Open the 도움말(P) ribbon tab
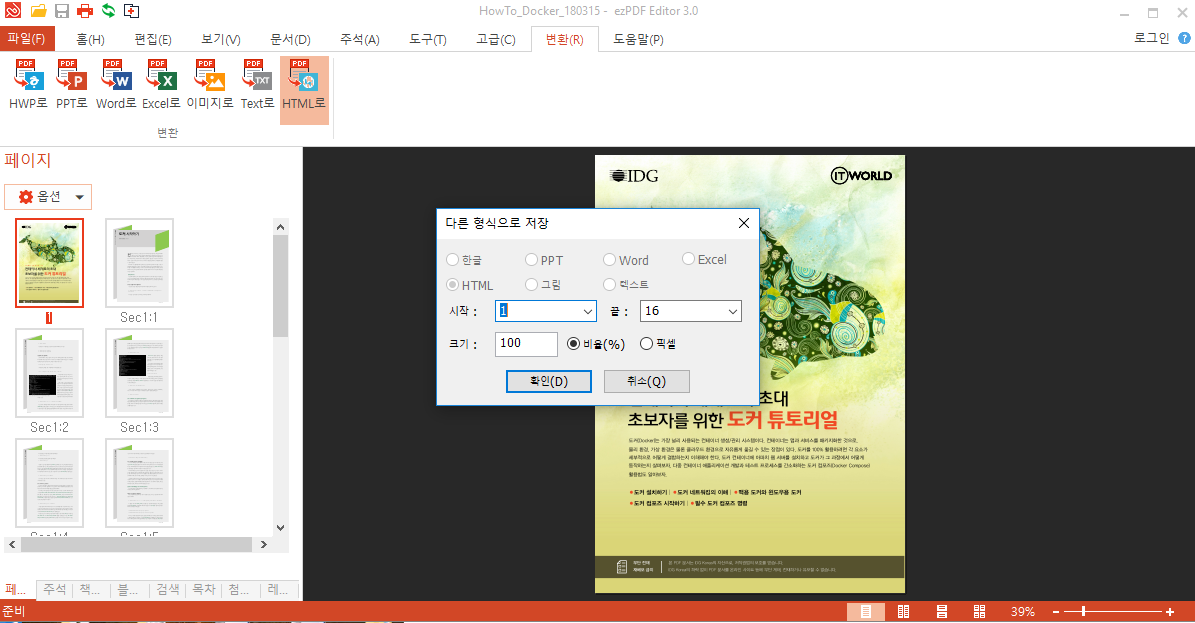The image size is (1195, 623). click(638, 39)
